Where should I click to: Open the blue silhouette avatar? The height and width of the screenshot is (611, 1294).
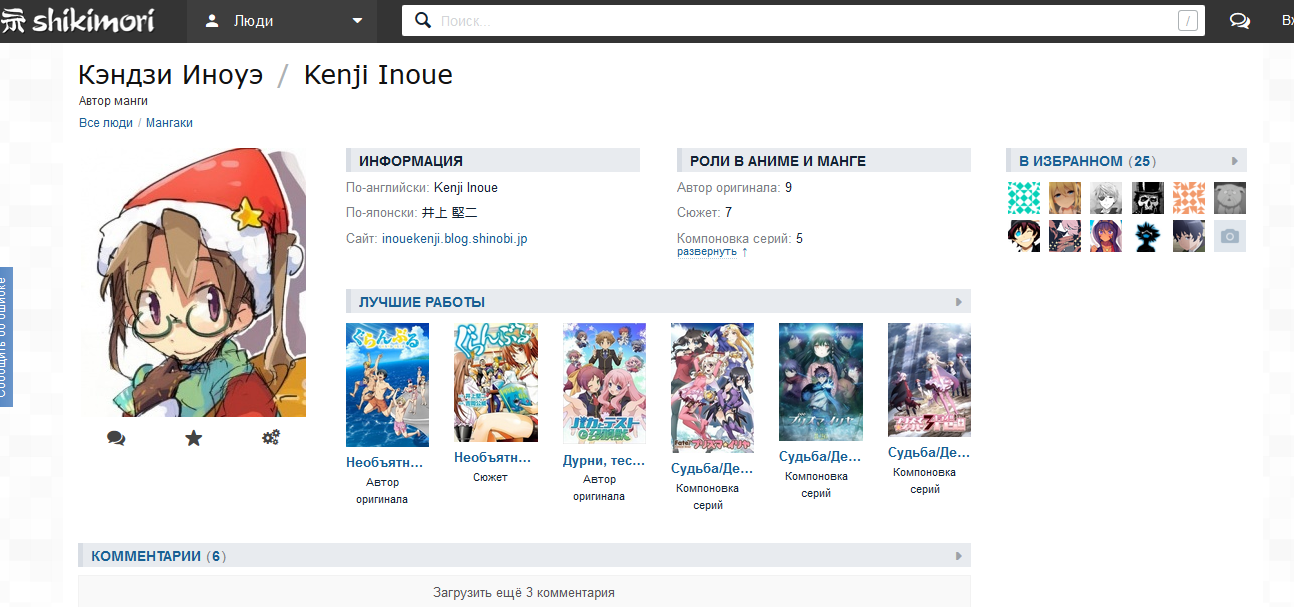point(1148,236)
